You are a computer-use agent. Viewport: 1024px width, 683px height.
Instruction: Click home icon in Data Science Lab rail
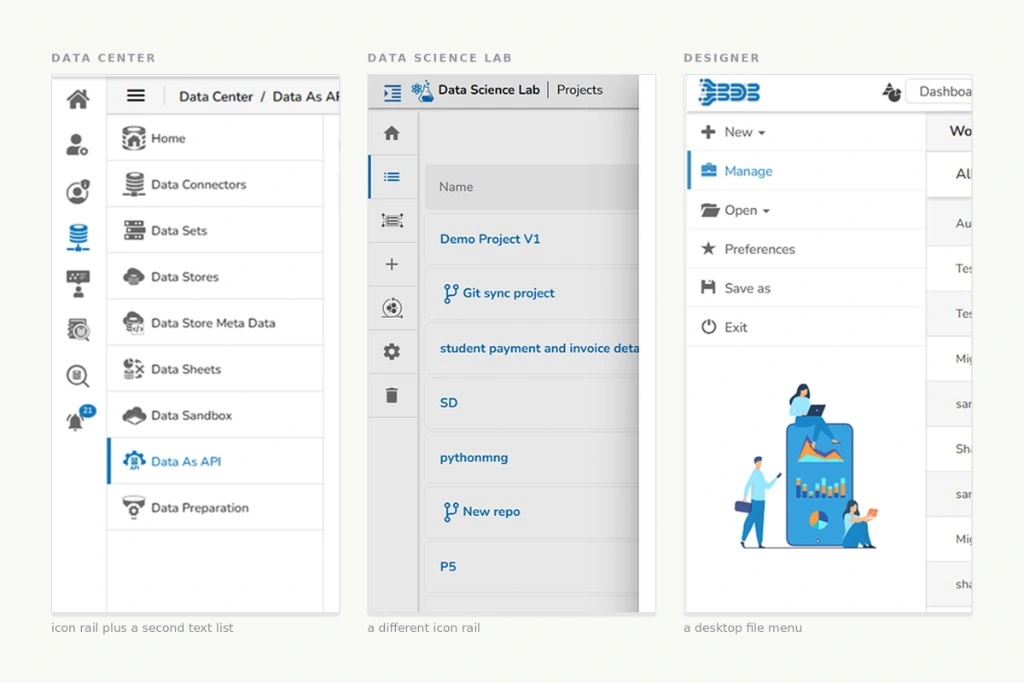pos(392,133)
